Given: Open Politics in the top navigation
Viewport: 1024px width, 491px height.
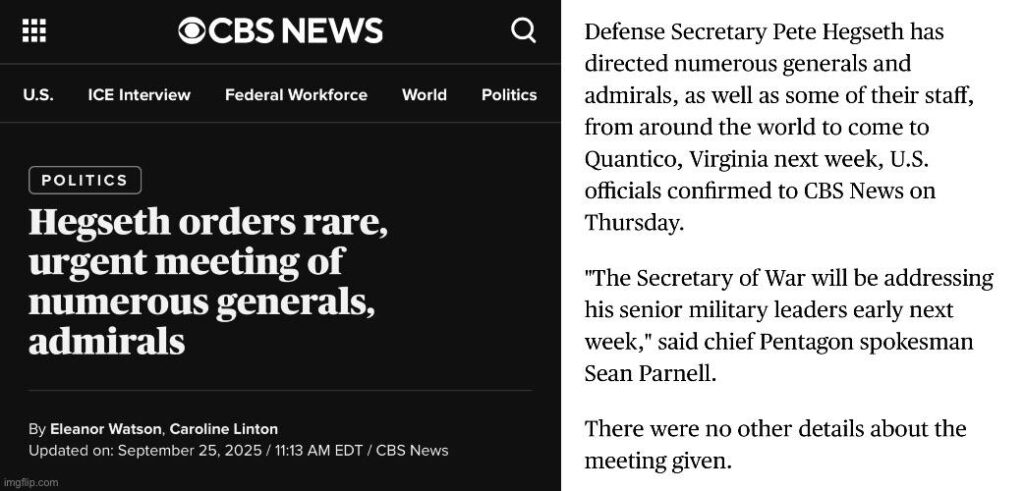Looking at the screenshot, I should click(x=509, y=95).
